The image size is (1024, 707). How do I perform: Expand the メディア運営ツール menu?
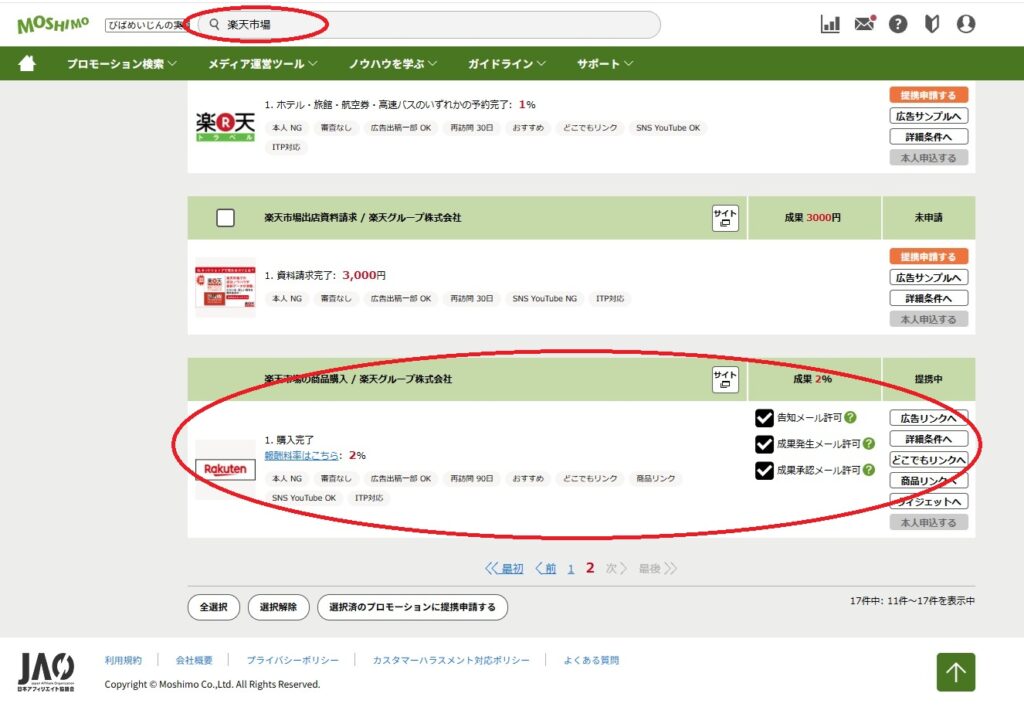coord(263,63)
